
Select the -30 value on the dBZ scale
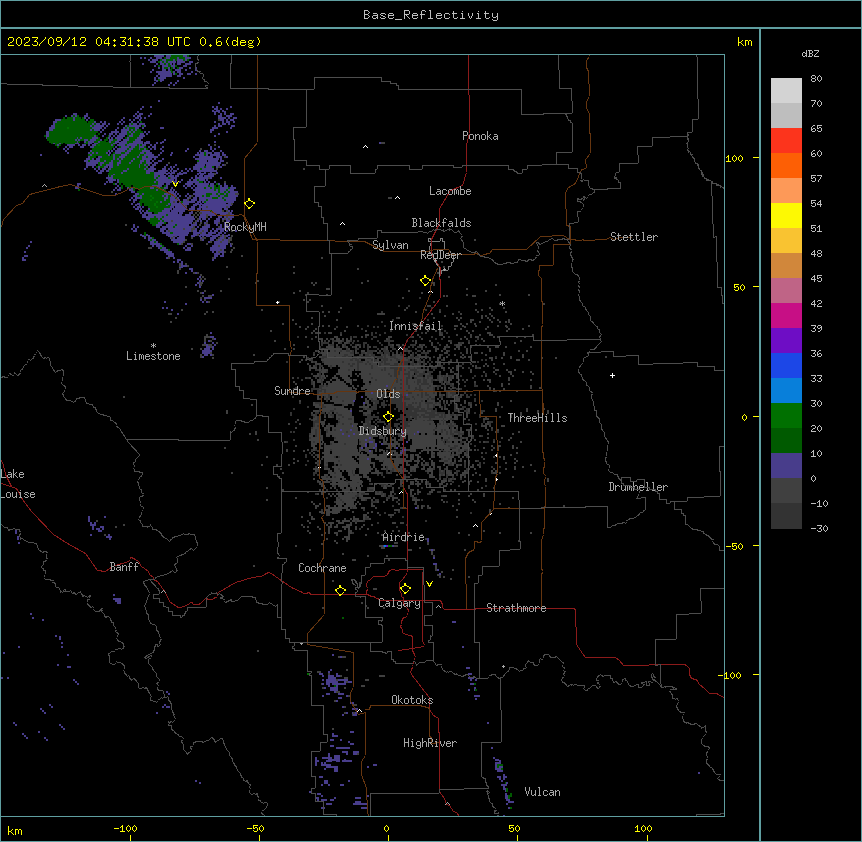[x=819, y=529]
